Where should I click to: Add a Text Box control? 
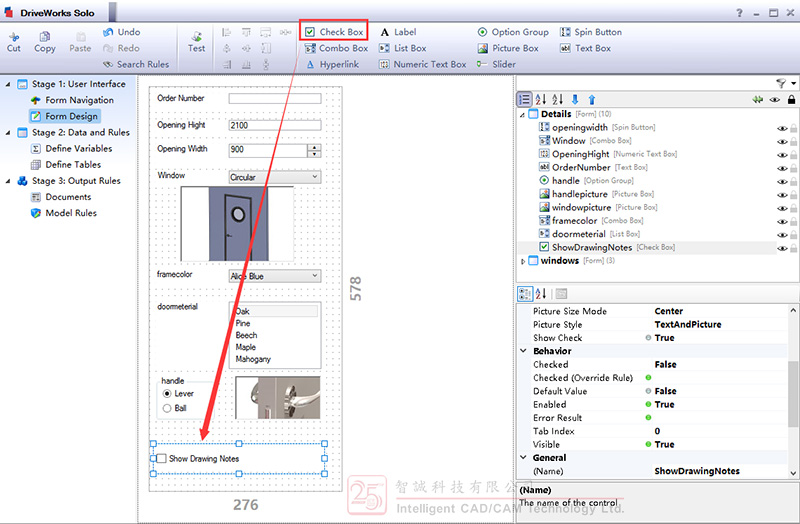pos(585,48)
